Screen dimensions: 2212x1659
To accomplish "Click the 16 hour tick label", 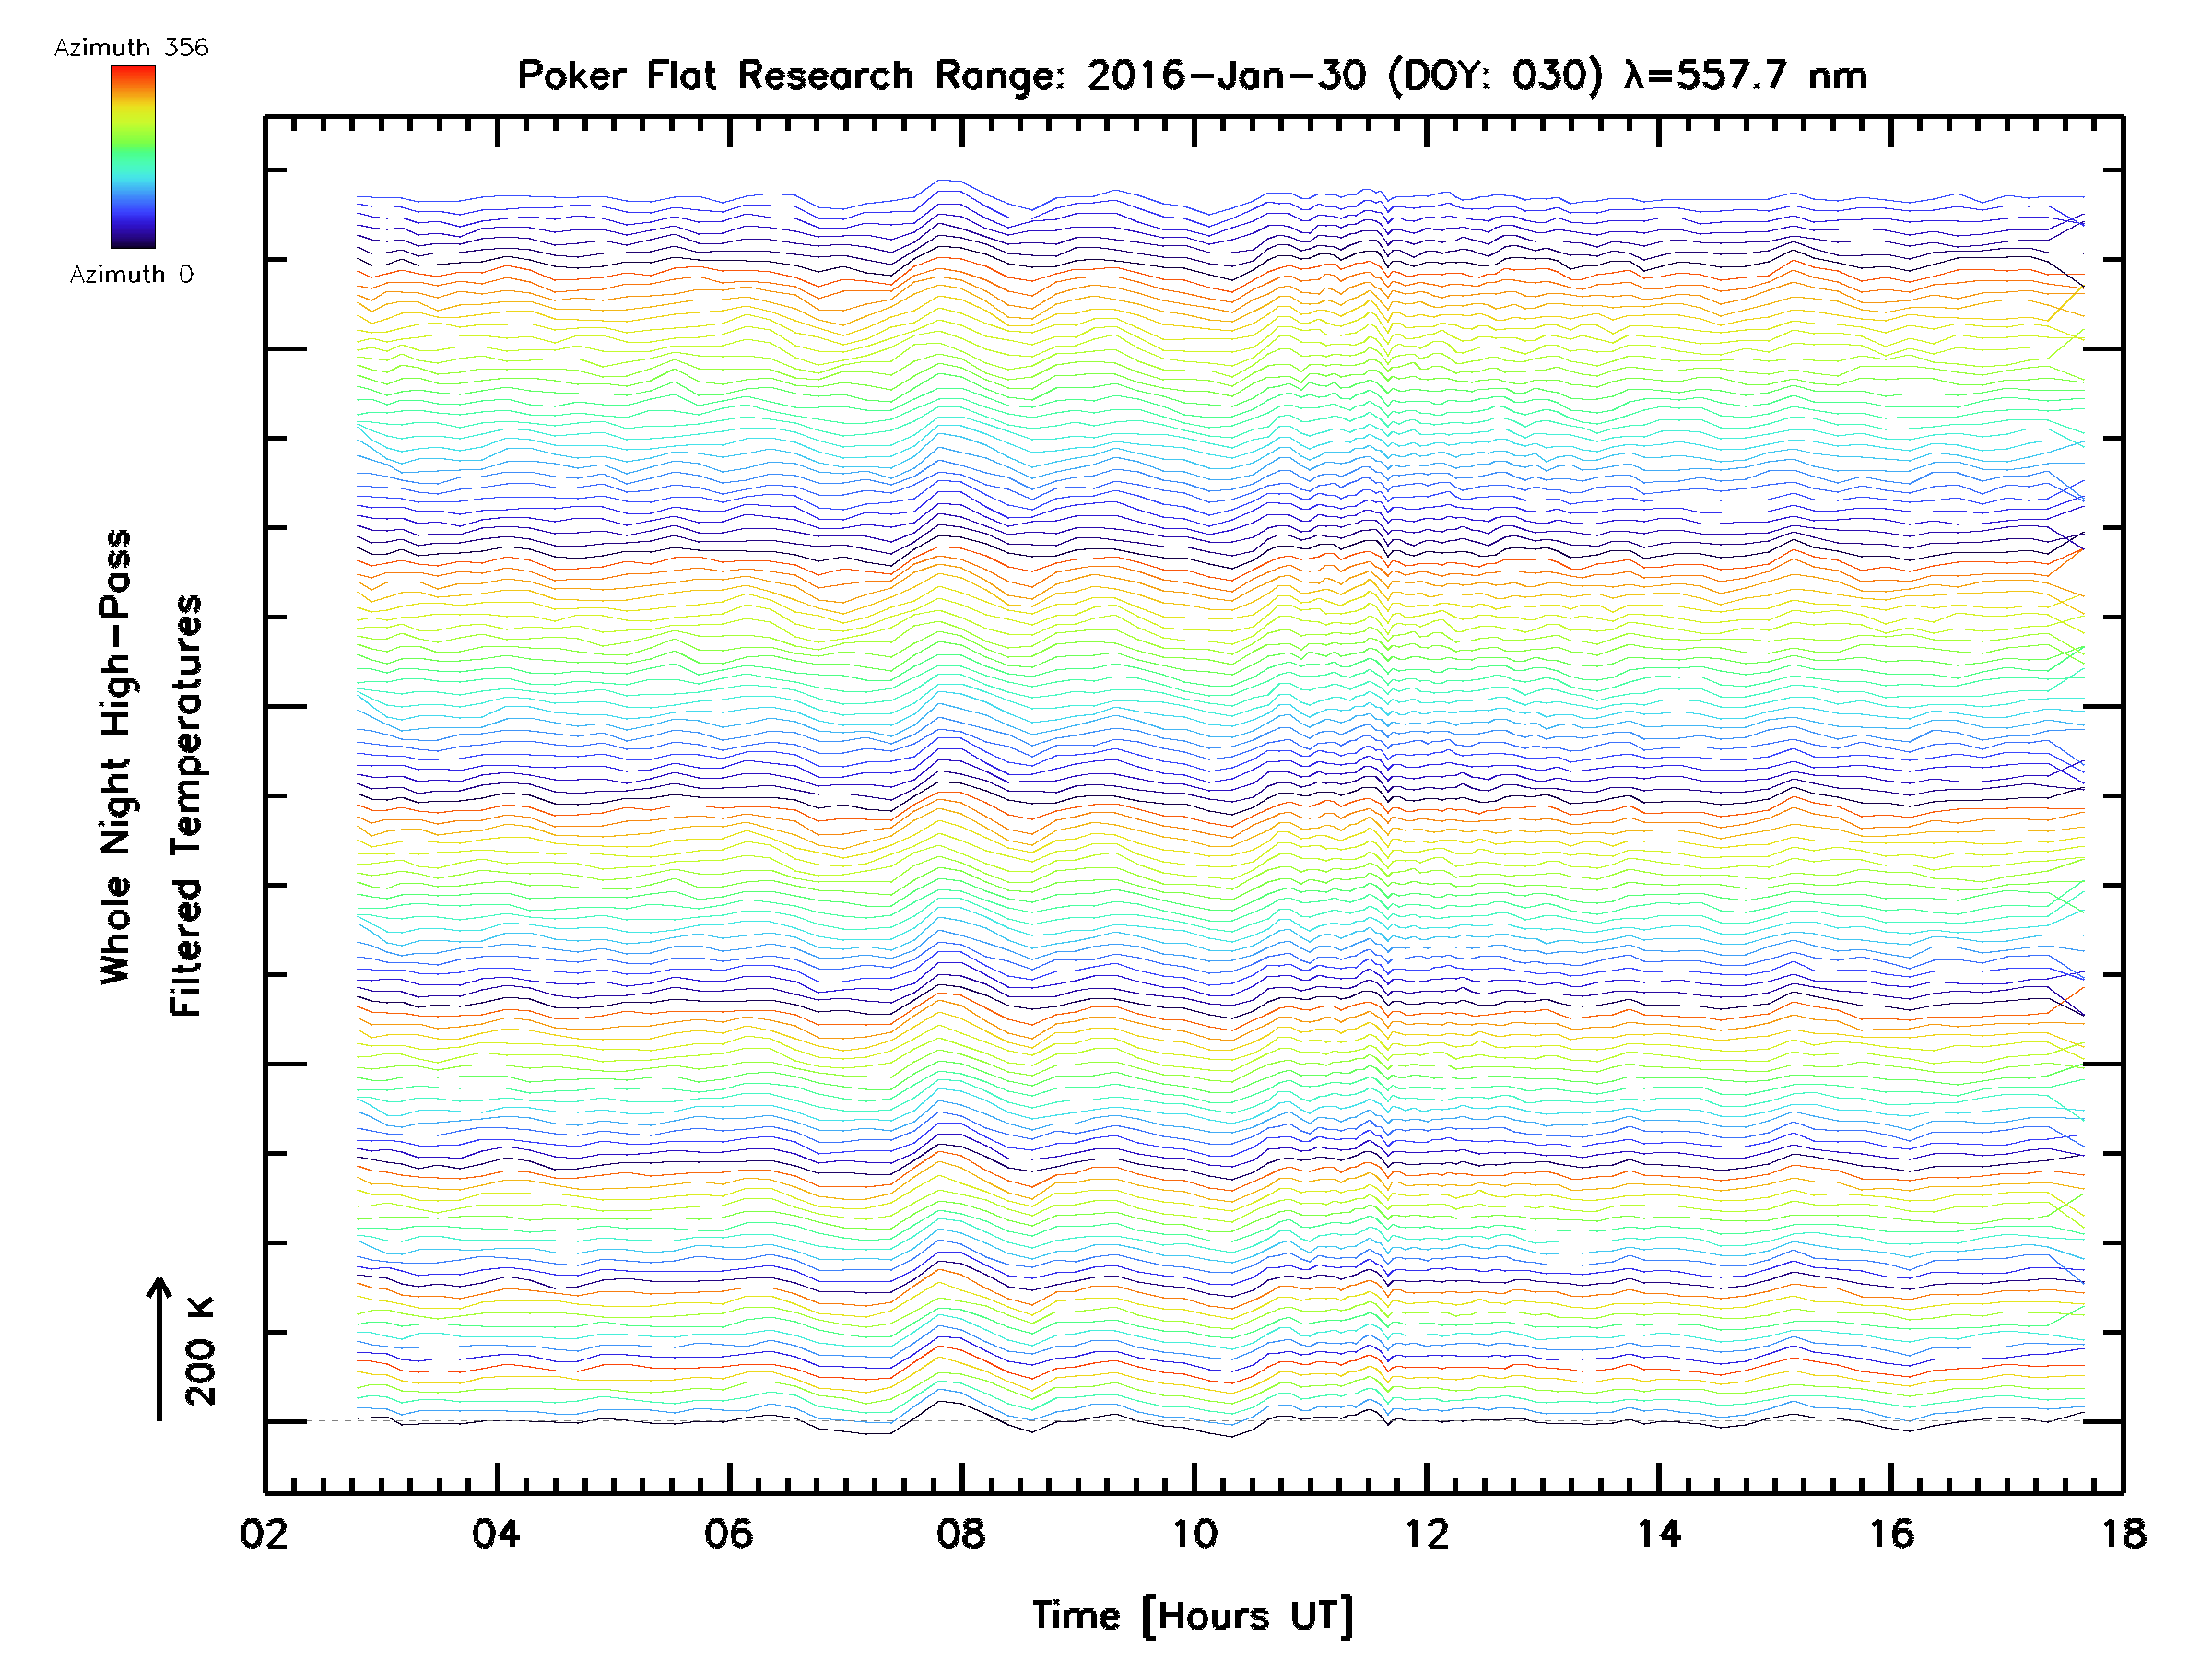I will coord(1891,1534).
